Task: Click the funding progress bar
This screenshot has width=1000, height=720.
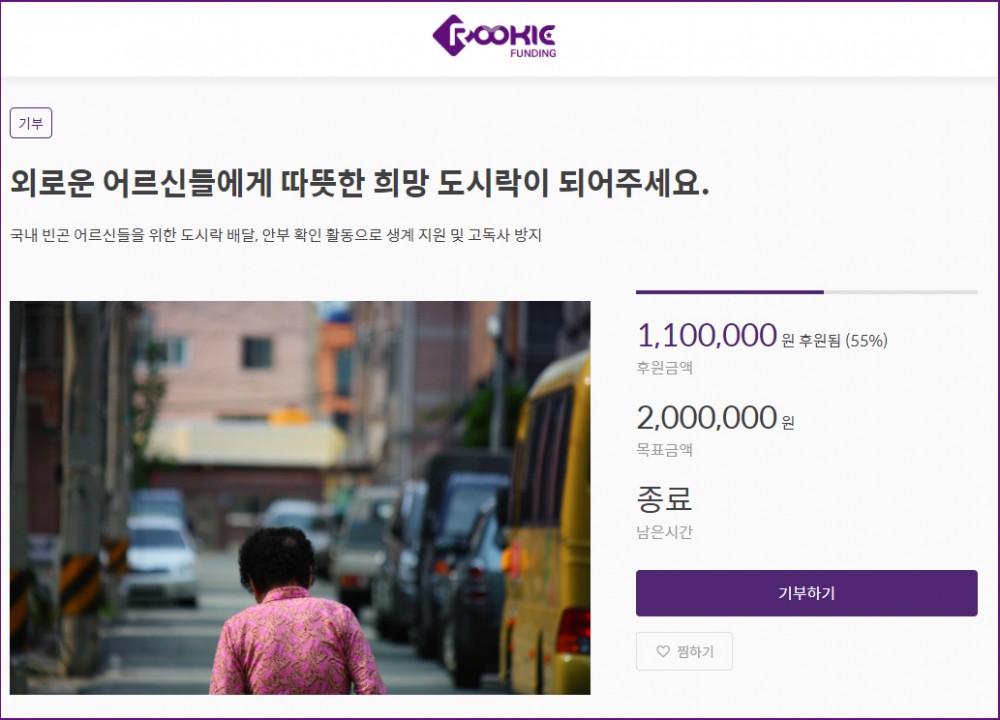Action: 806,292
